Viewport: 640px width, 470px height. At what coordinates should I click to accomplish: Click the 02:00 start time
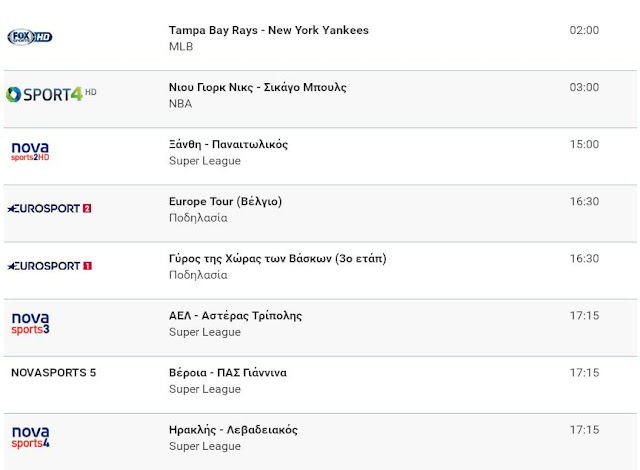pyautogui.click(x=584, y=30)
